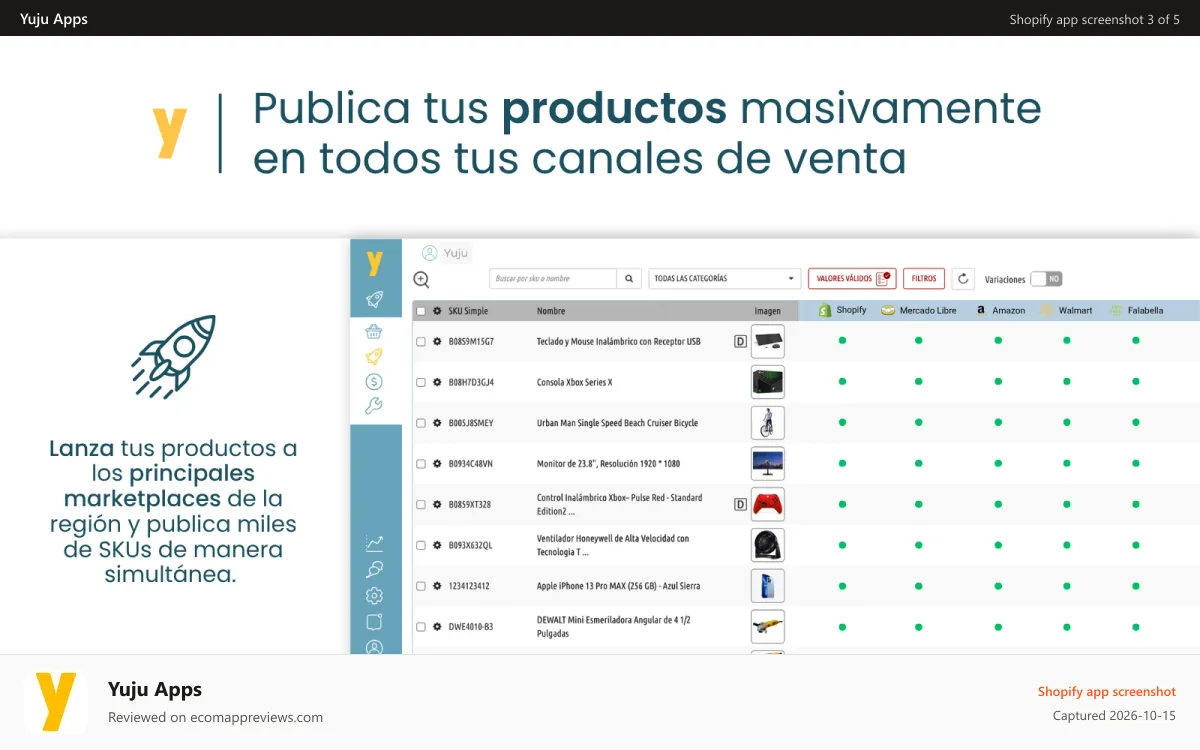This screenshot has height=750, width=1200.
Task: Open gear options for SKU DWE4010-B3
Action: (437, 627)
